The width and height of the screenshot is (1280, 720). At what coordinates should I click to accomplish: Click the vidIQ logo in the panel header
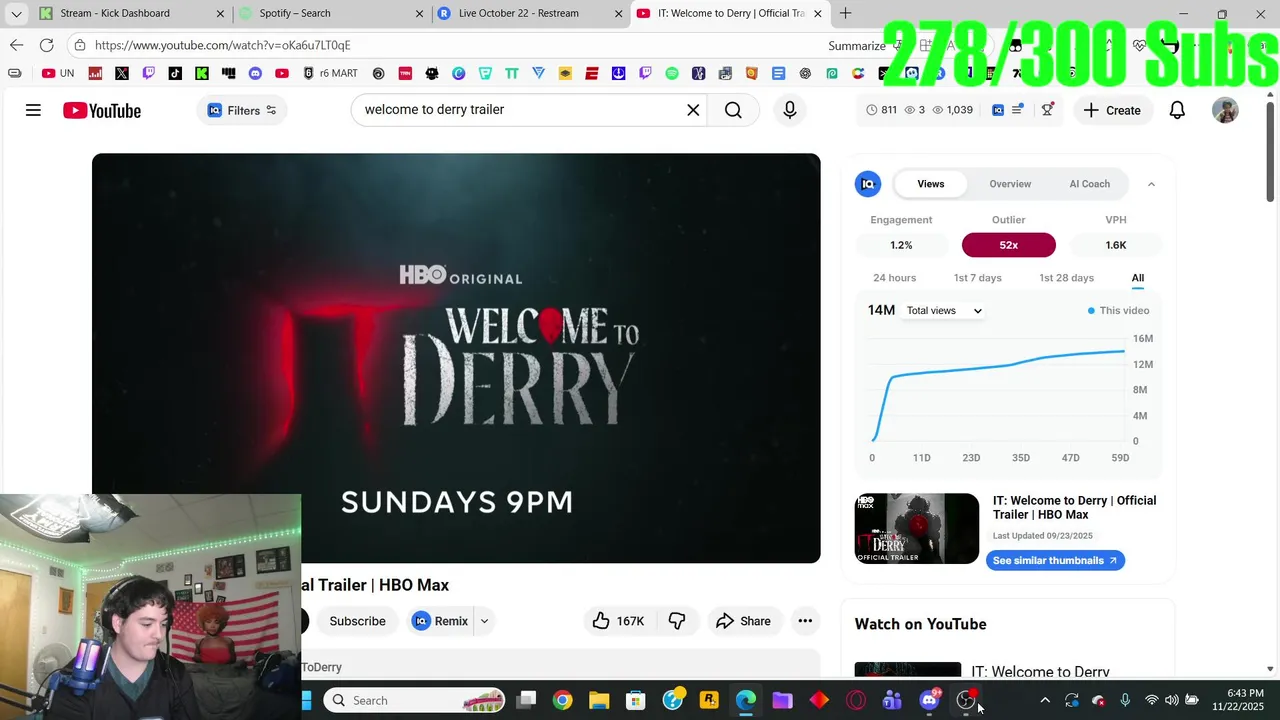pyautogui.click(x=868, y=184)
